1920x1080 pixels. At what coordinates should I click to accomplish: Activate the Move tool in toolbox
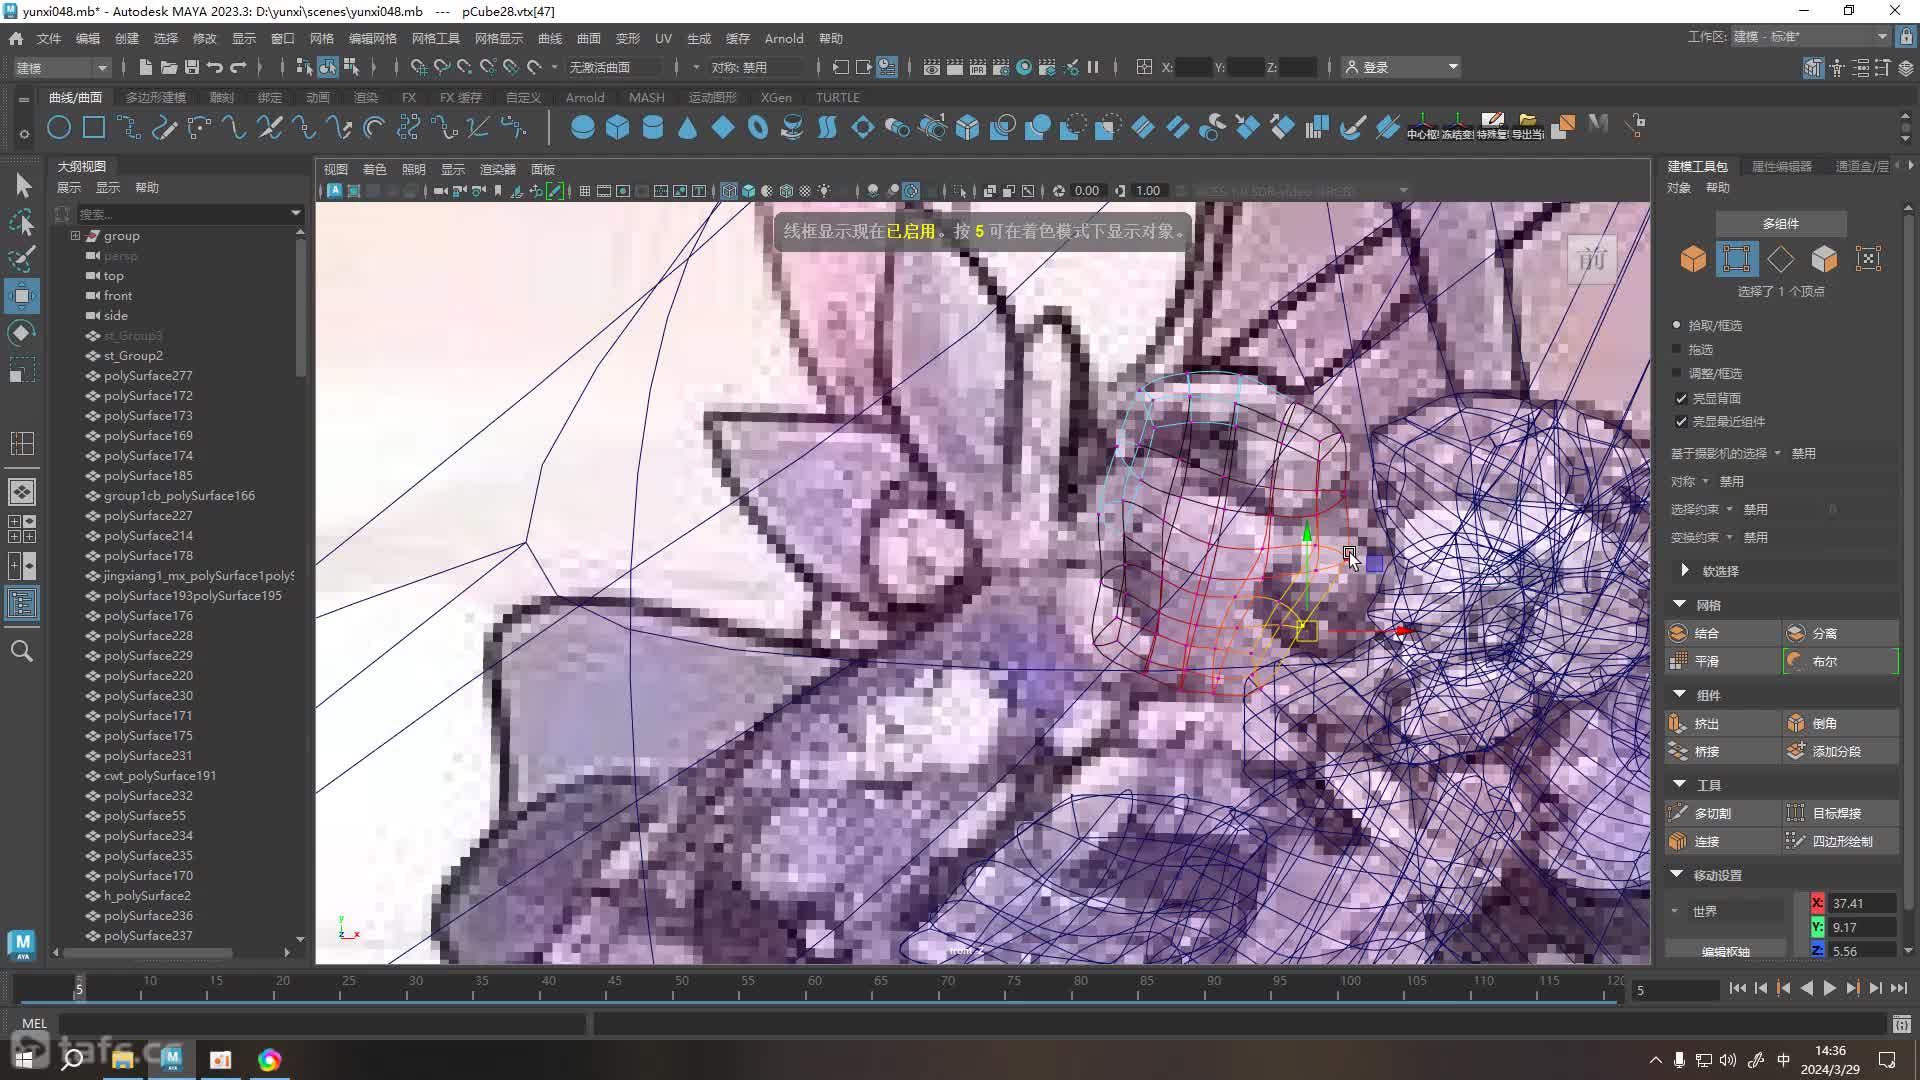pos(22,296)
